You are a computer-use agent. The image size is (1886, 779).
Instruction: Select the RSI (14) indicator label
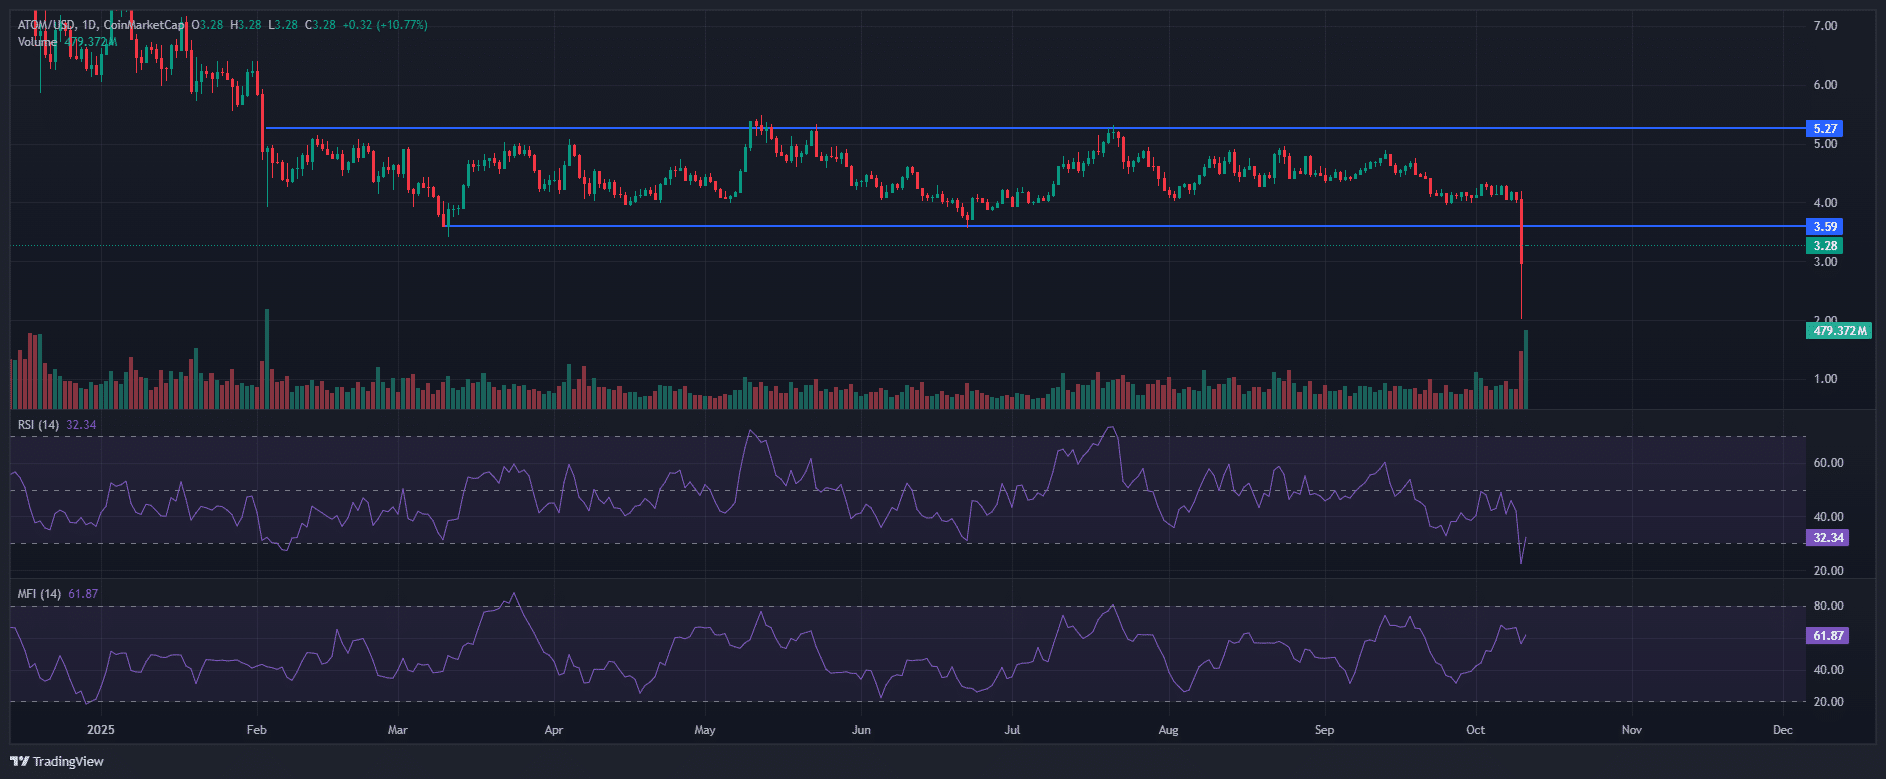point(38,425)
